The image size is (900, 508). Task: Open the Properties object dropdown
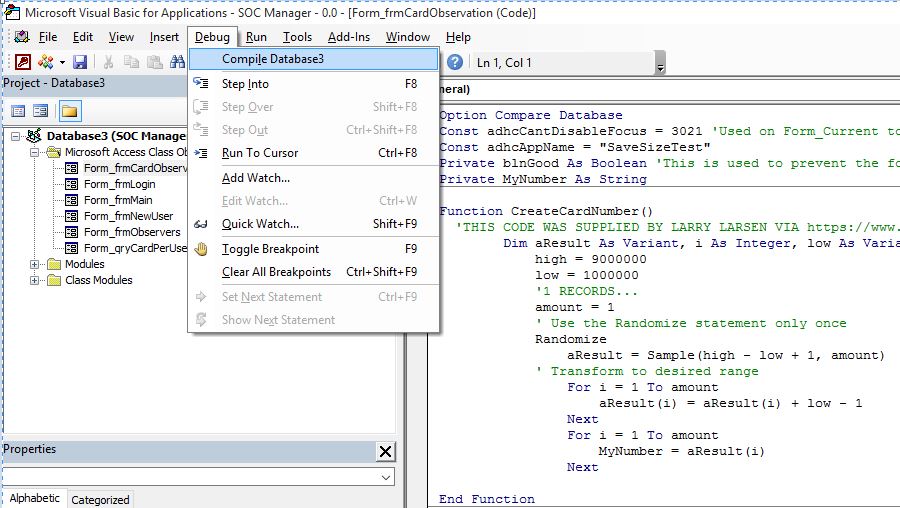386,477
